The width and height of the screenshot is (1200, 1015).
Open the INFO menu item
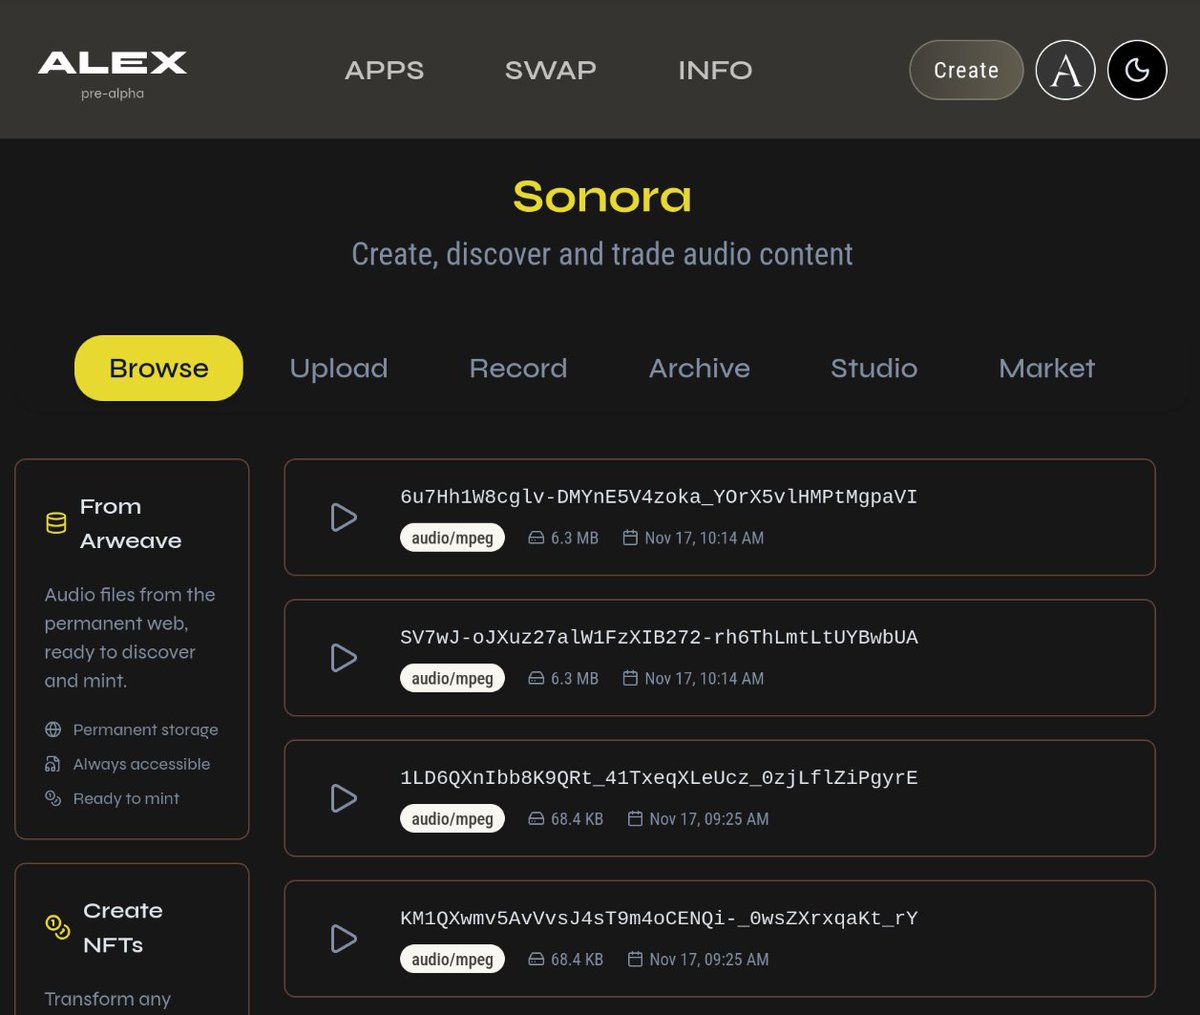coord(715,70)
